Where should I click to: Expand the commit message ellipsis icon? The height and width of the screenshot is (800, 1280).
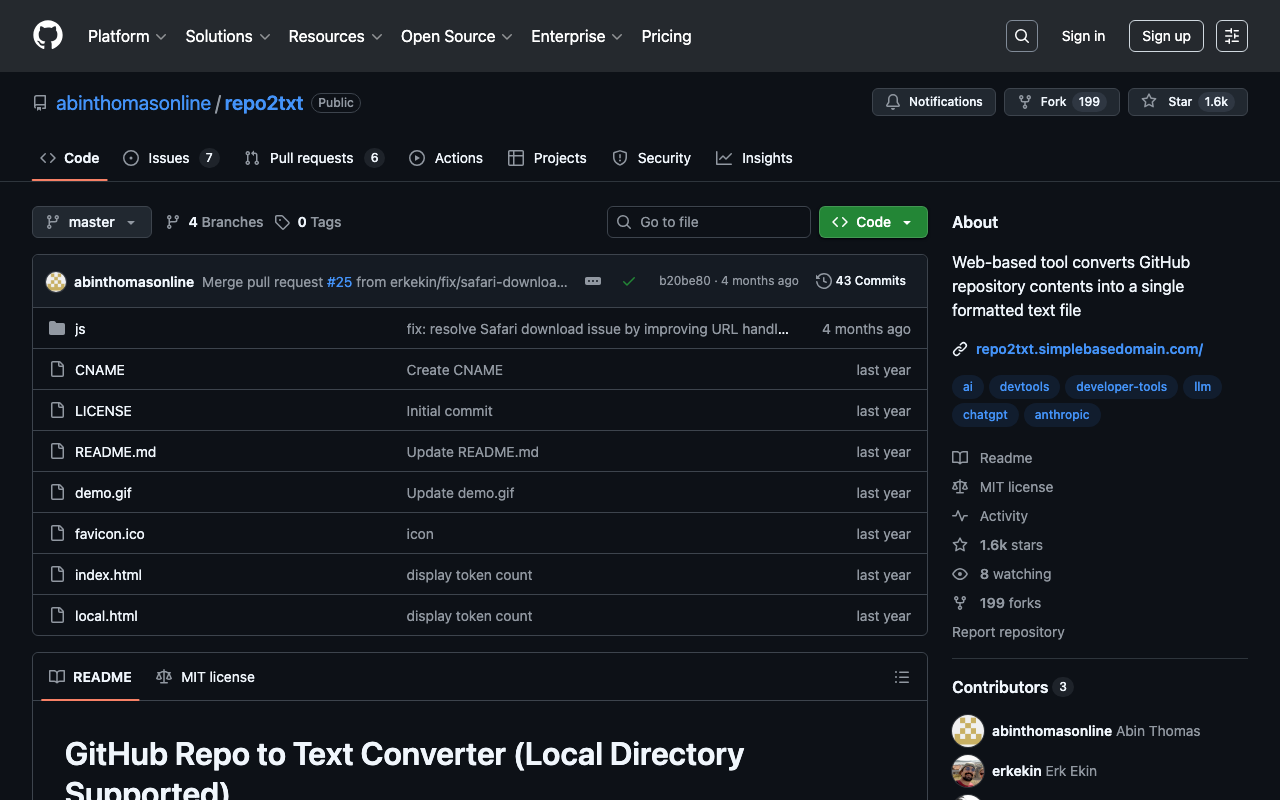point(593,281)
